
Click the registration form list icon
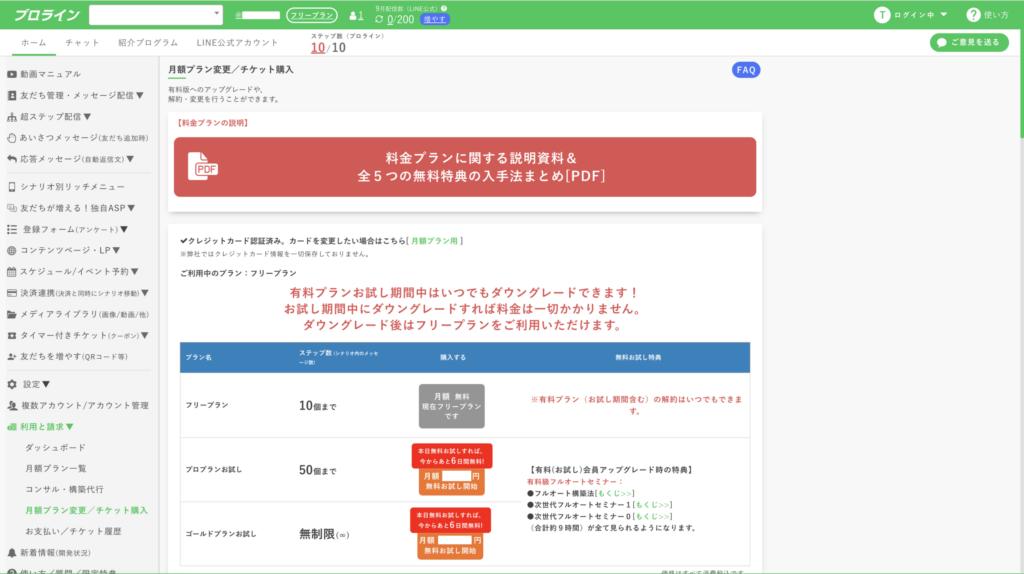coord(12,229)
